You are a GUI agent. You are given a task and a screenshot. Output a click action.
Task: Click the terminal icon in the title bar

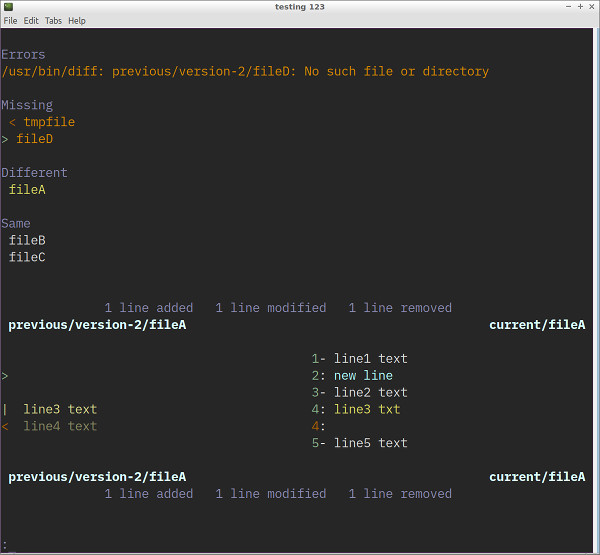coord(8,7)
